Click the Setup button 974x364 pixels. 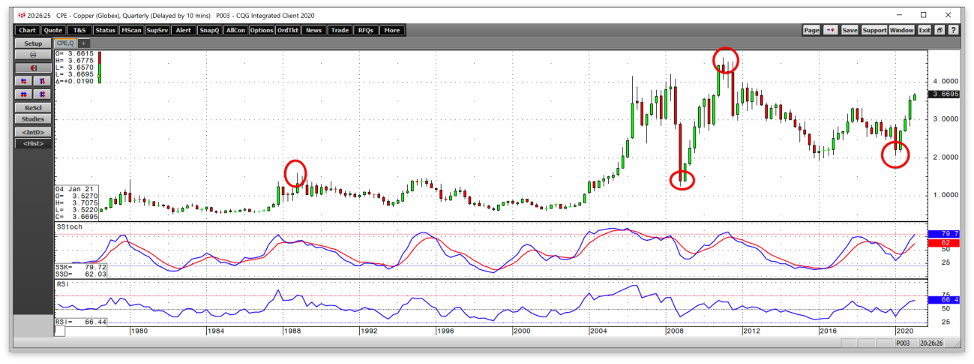click(33, 43)
